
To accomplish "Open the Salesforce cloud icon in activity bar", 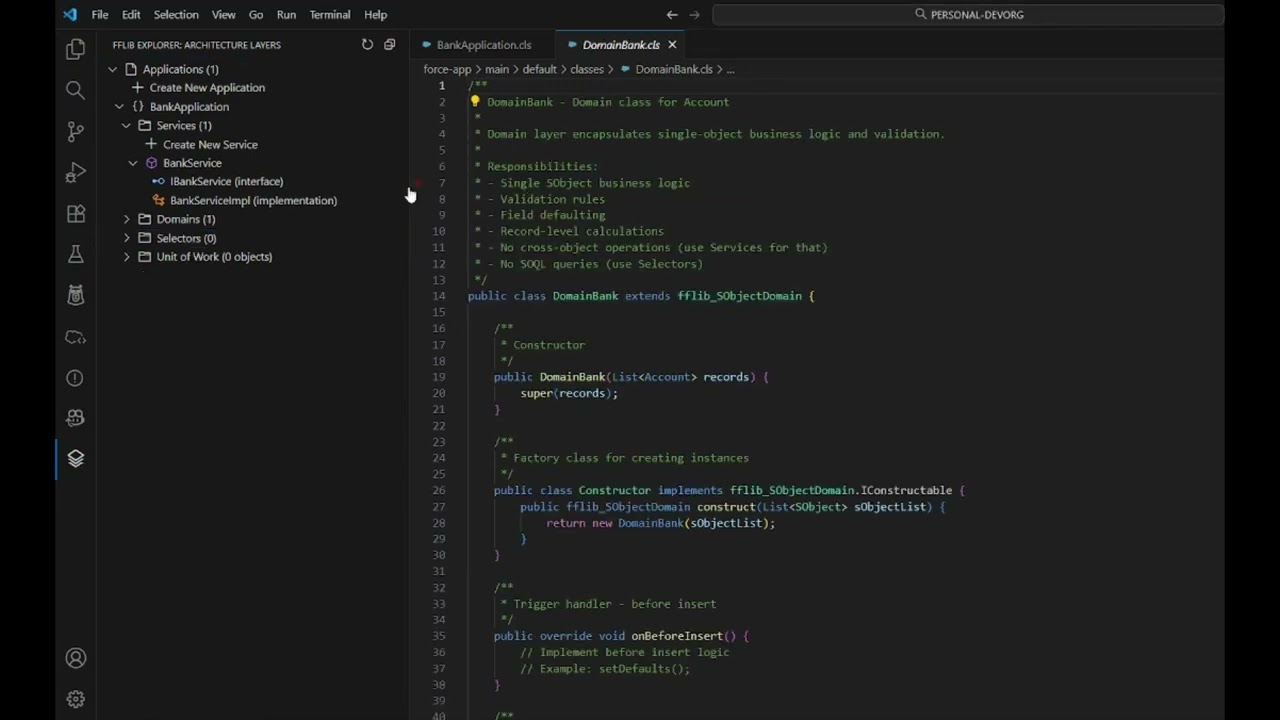I will (75, 337).
